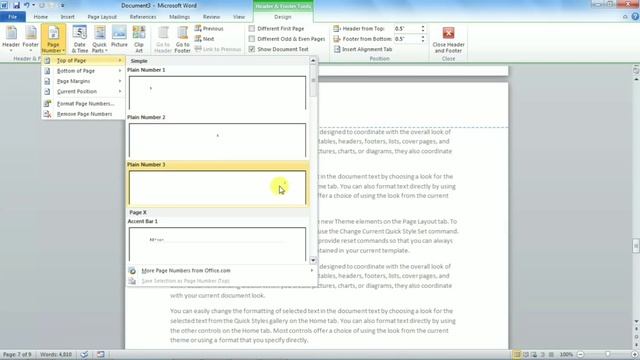Jump to Previous section header

pos(209,29)
